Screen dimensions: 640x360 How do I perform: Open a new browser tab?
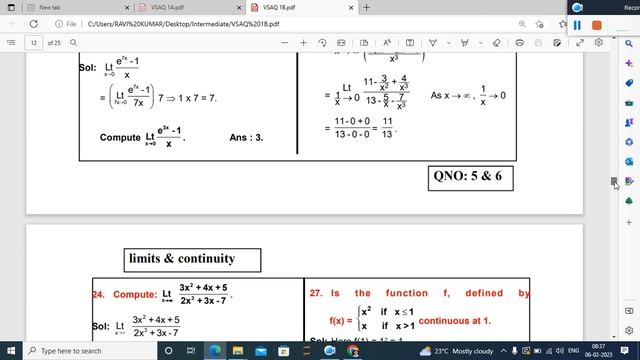(x=367, y=7)
